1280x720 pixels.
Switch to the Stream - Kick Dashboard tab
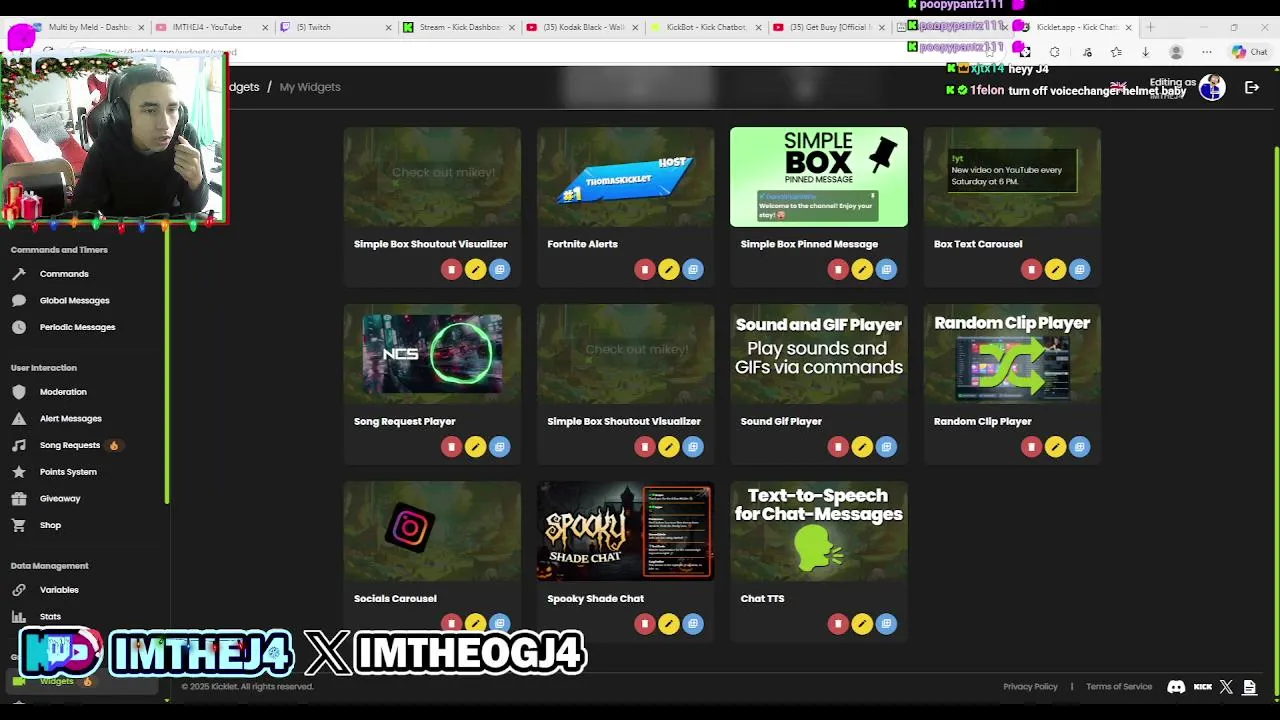pos(458,27)
